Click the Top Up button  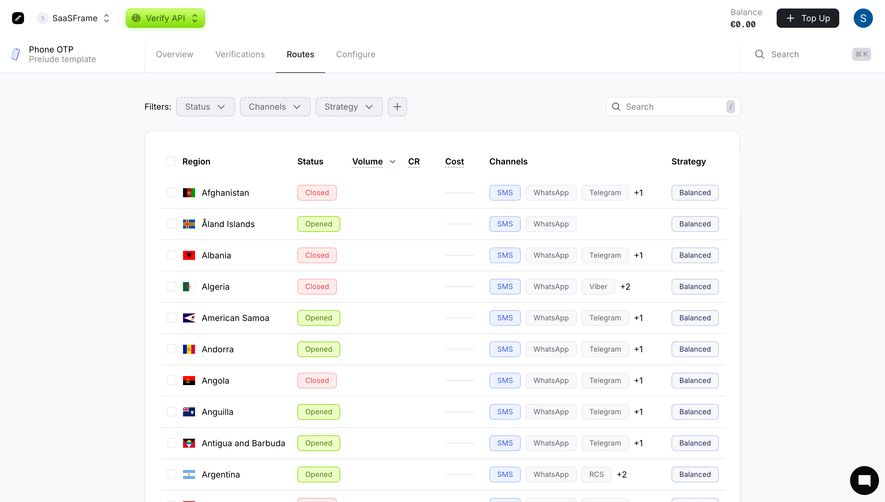pyautogui.click(x=808, y=18)
